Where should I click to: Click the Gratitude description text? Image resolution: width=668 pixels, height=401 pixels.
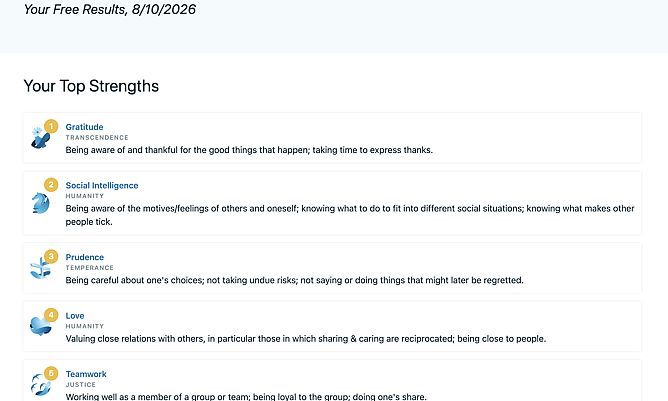point(249,150)
